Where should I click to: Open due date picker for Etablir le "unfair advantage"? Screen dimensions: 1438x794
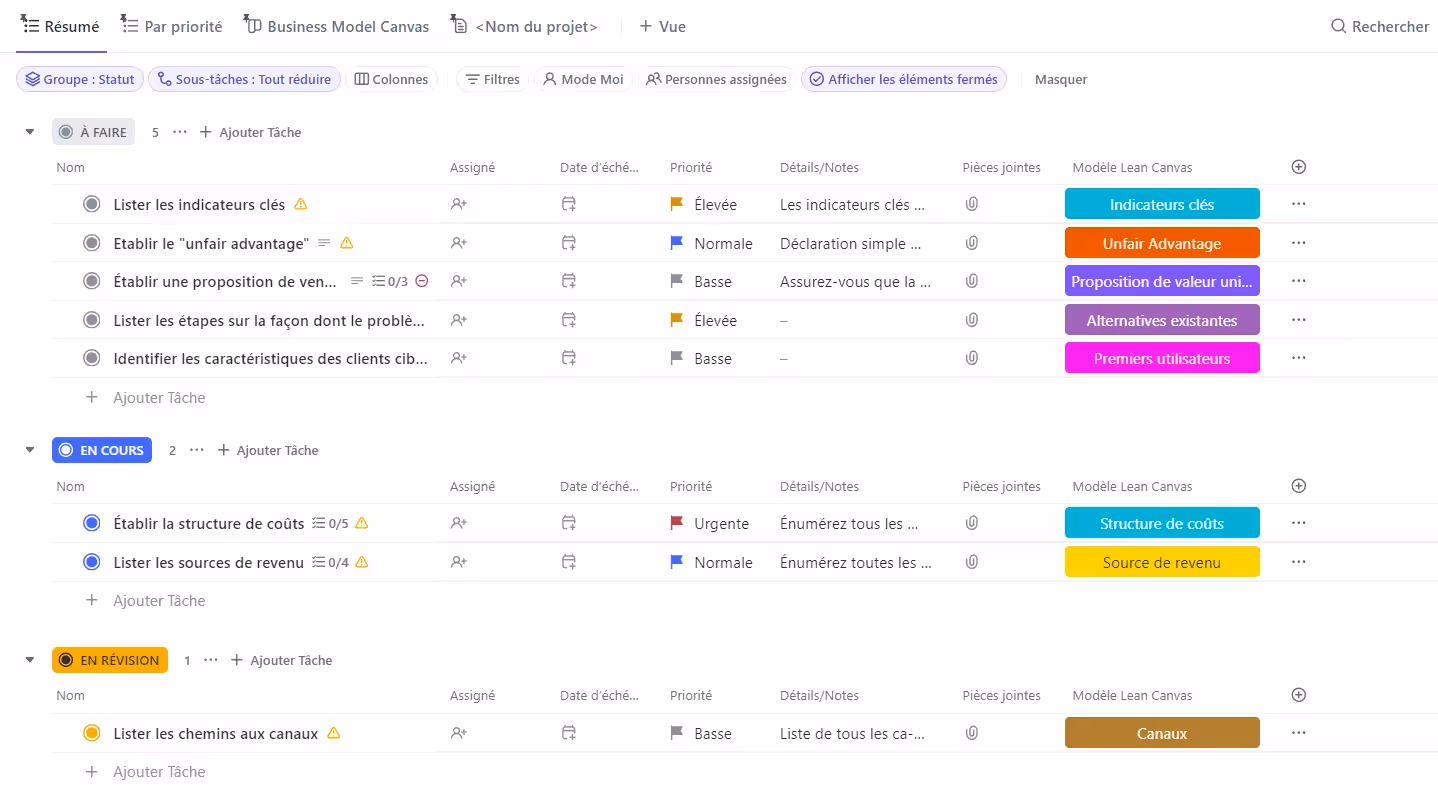[568, 243]
